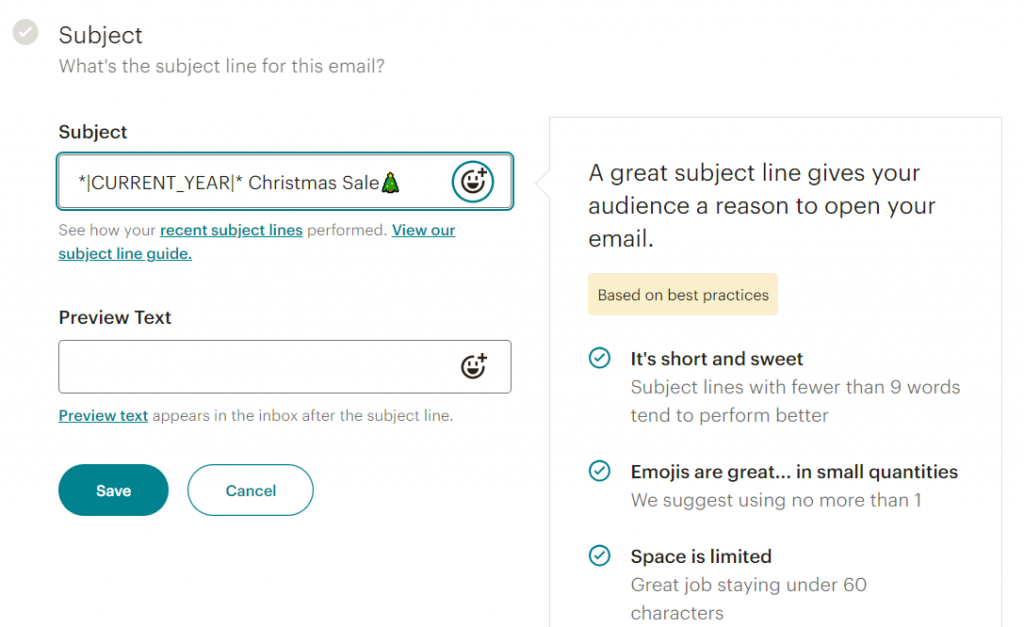The width and height of the screenshot is (1024, 627).
Task: Click the green checkmark next to short and sweet
Action: coord(600,357)
